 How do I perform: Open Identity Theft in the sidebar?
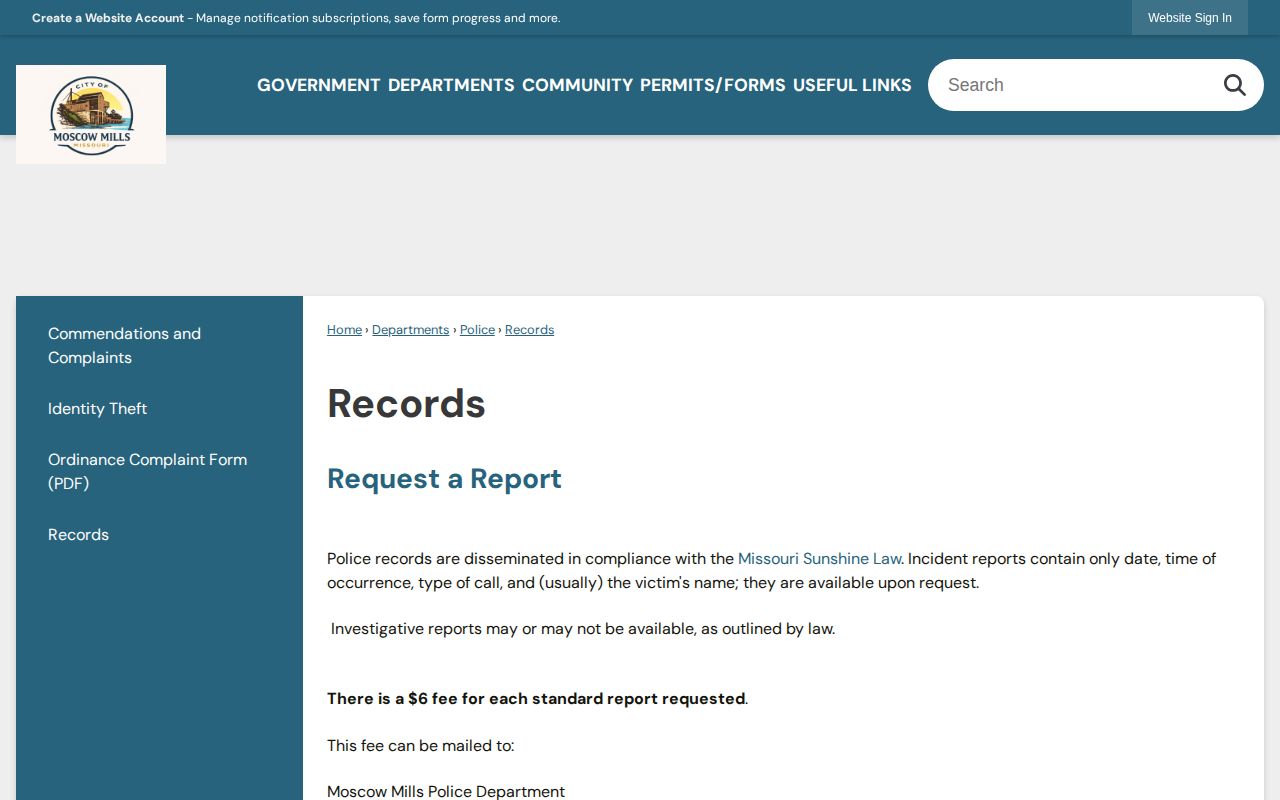[x=159, y=409]
